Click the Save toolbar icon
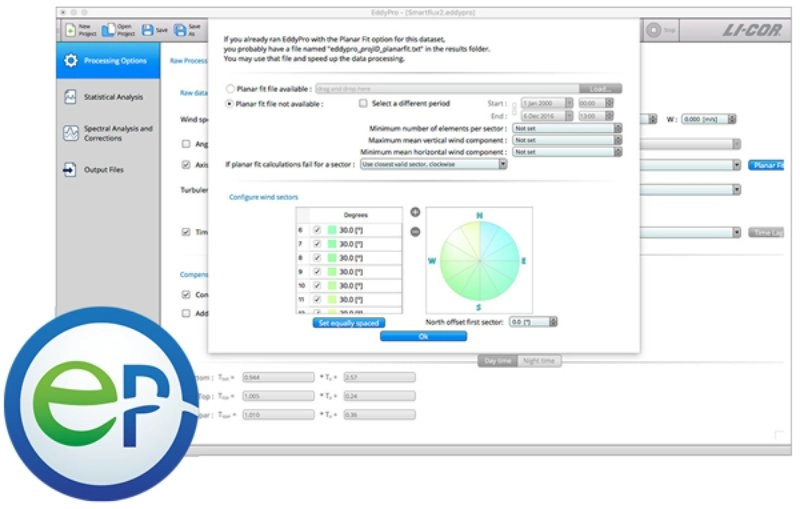Viewport: 800px width, 509px height. point(154,30)
